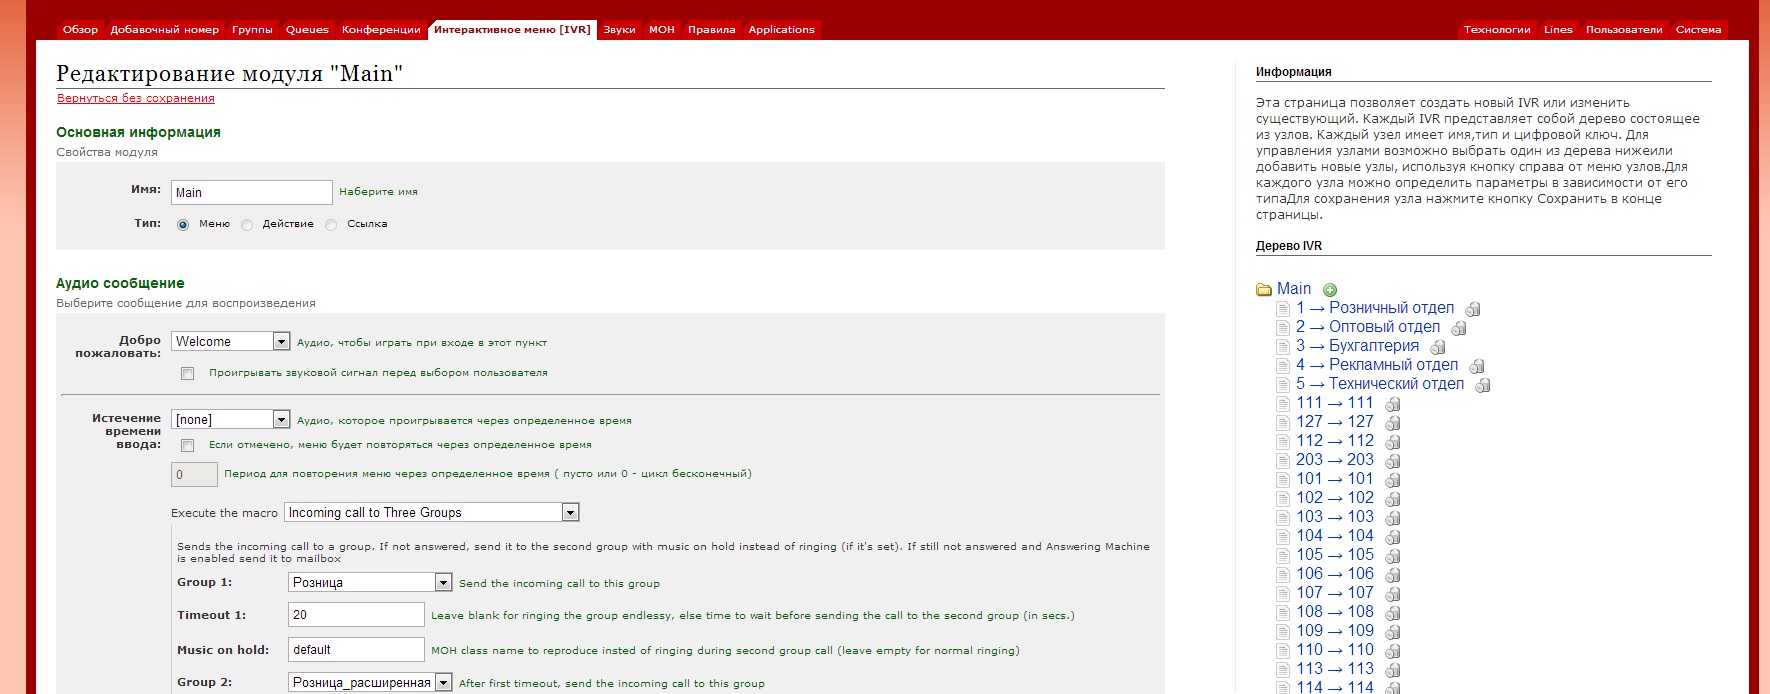Delete Технический отдел using its trash icon
This screenshot has width=1770, height=694.
tap(1482, 385)
